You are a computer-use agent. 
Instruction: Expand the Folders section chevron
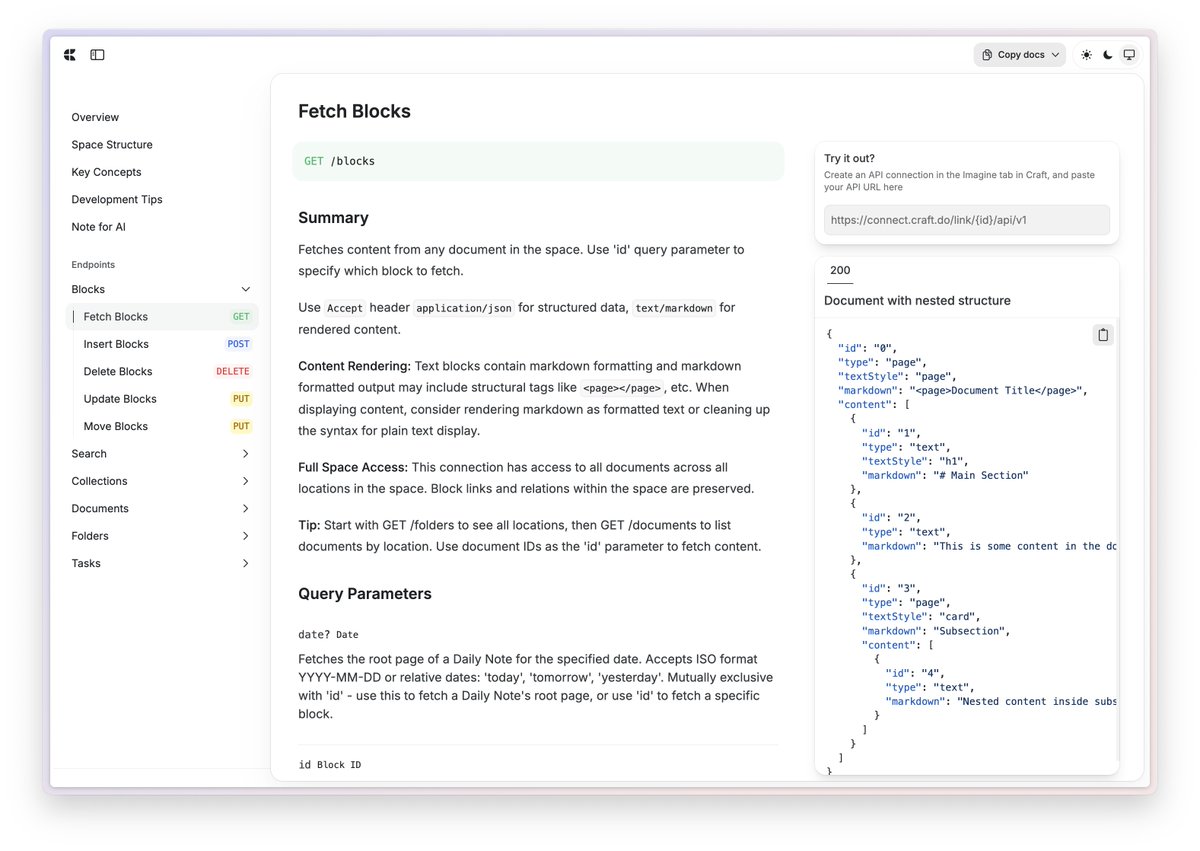(x=246, y=536)
